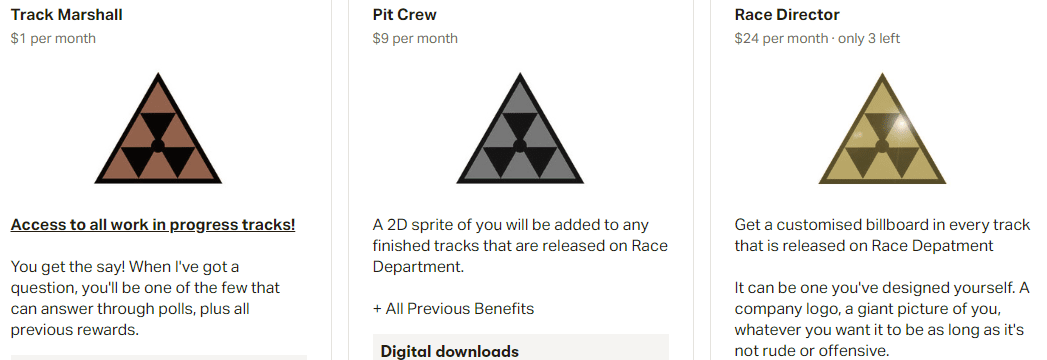Click the gold Race Director triangle badge
This screenshot has height=360, width=1047.
pos(882,128)
